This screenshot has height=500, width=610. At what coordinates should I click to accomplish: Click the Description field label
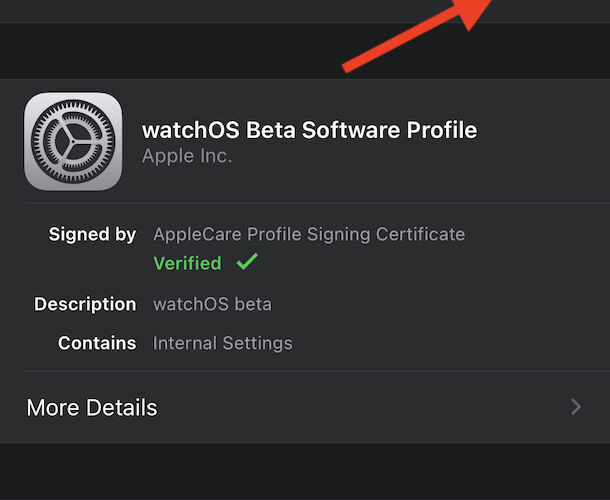coord(85,304)
